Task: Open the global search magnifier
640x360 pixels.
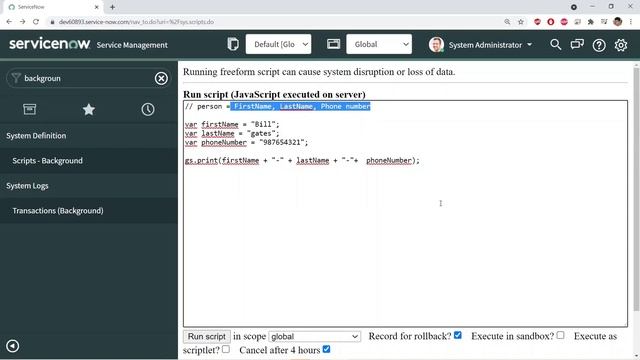Action: coord(556,44)
